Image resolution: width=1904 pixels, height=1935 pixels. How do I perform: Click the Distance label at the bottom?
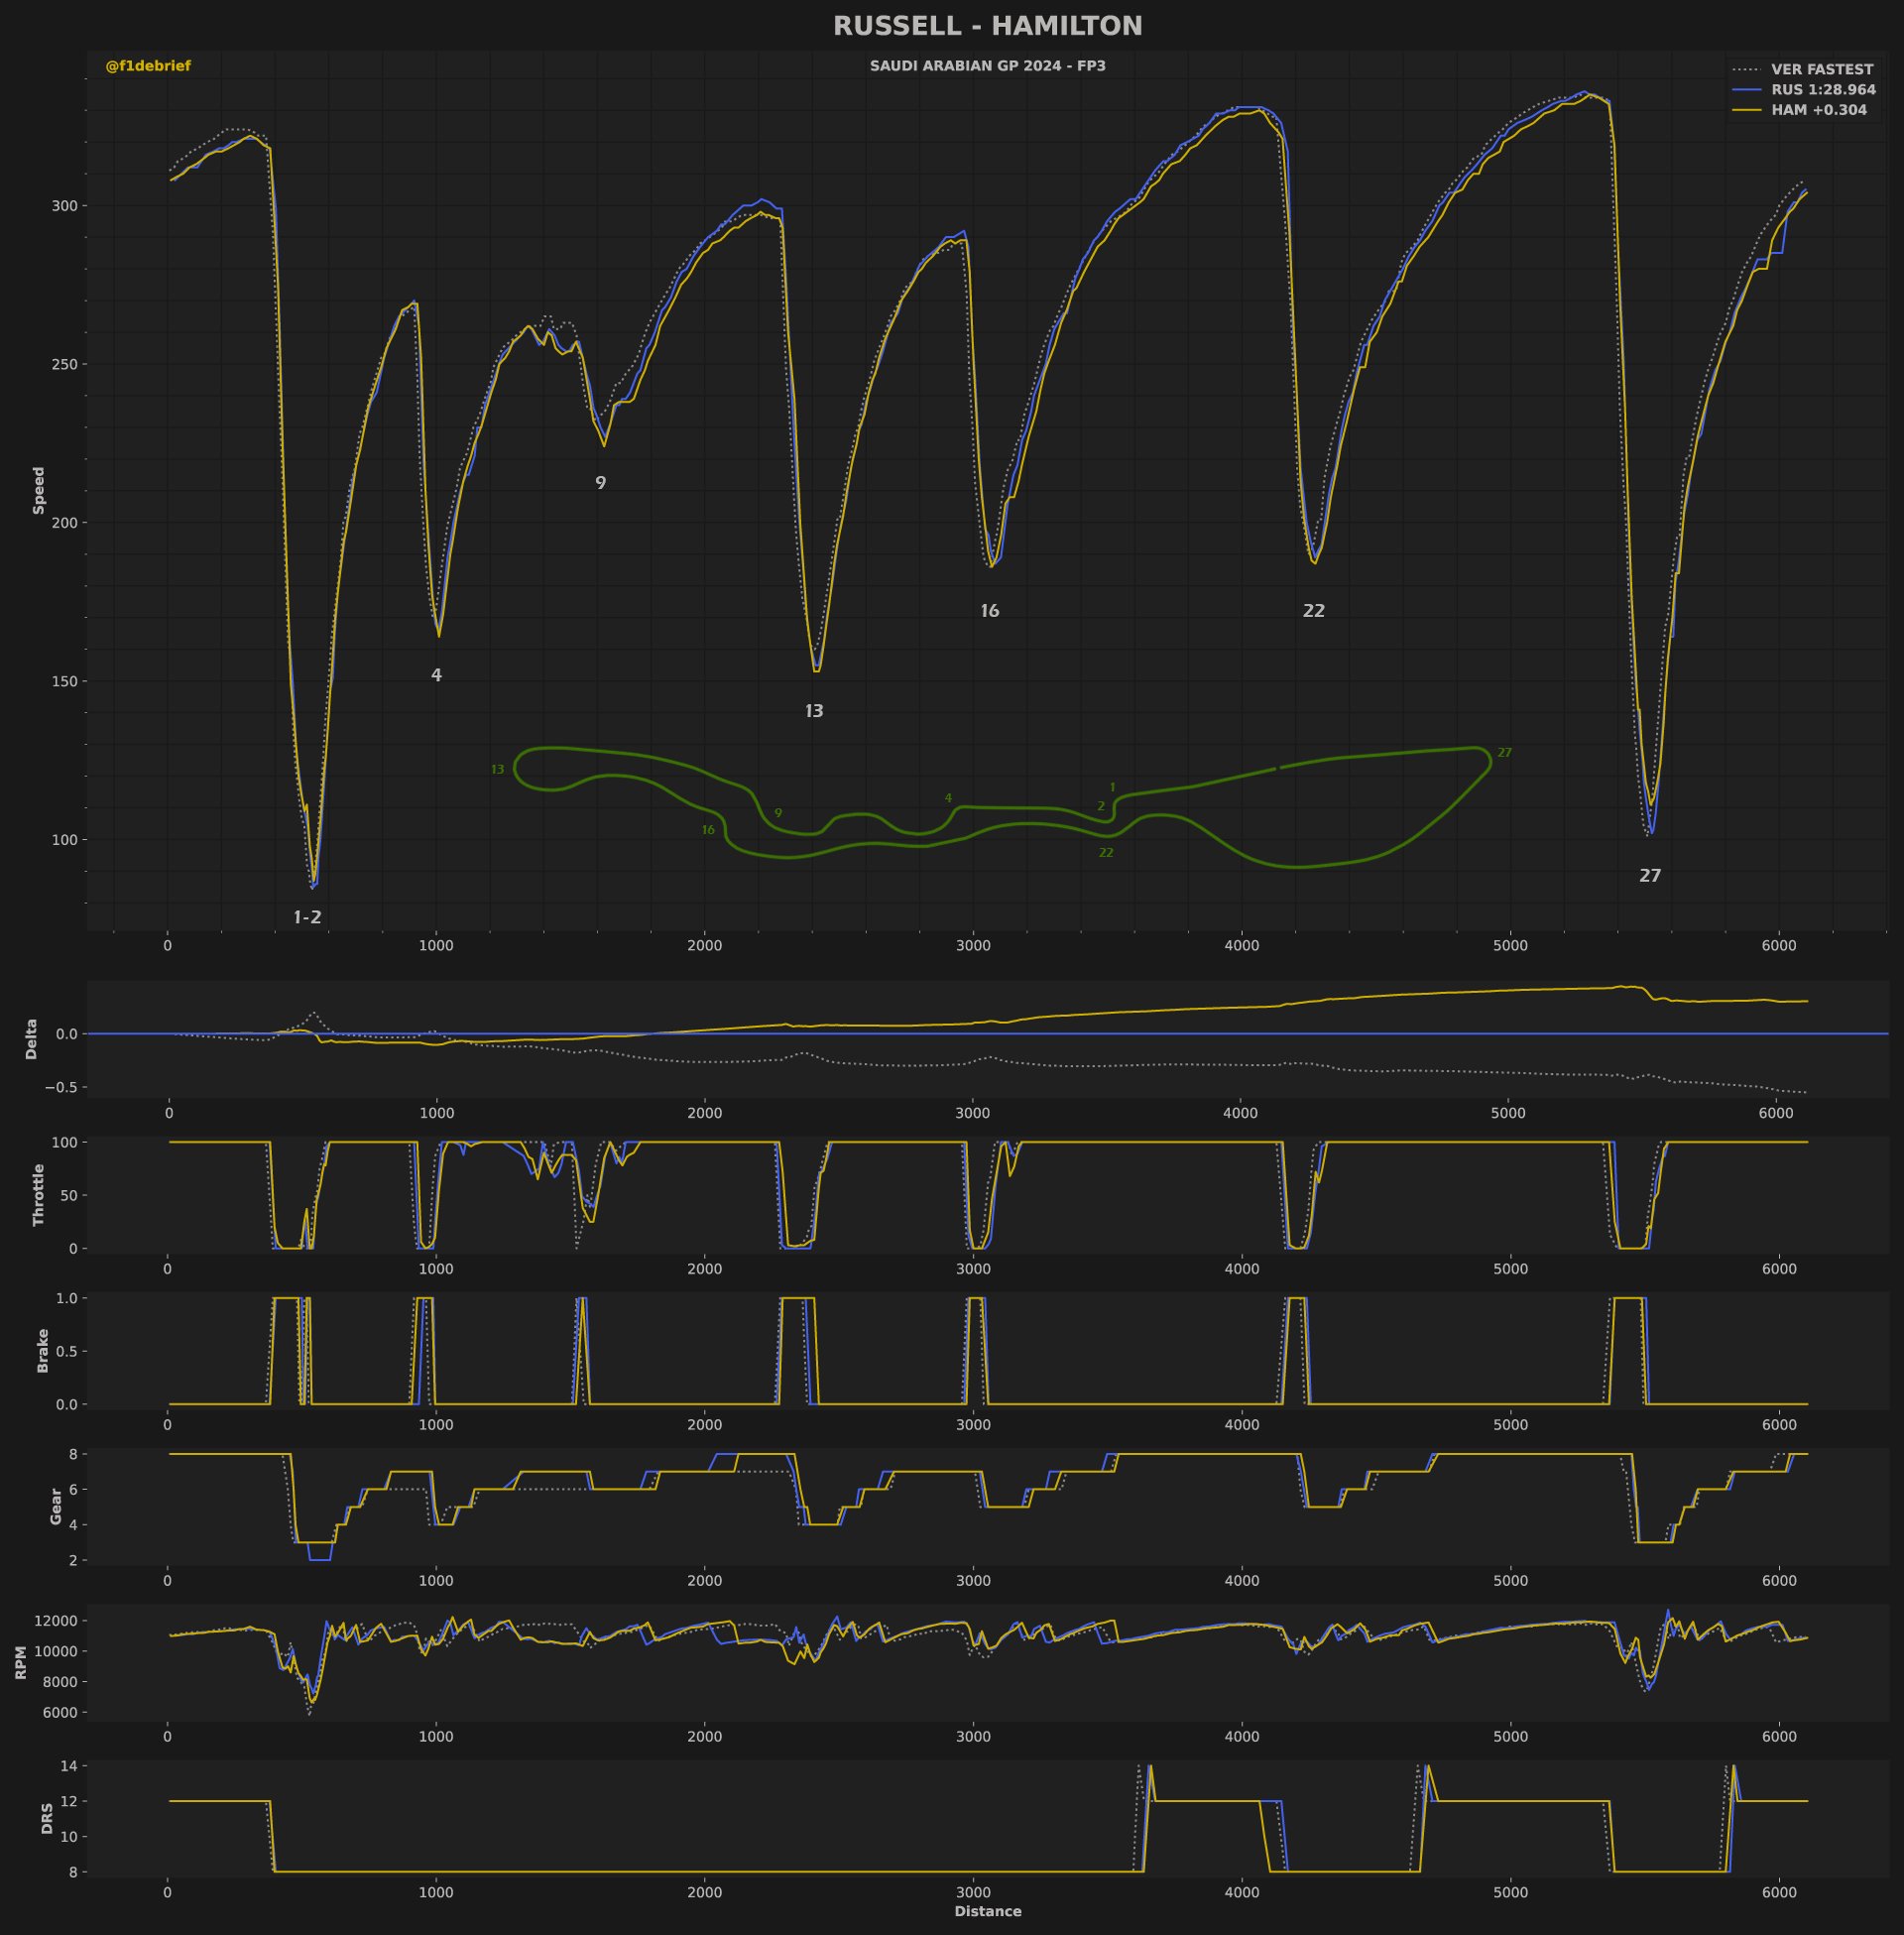point(987,1911)
